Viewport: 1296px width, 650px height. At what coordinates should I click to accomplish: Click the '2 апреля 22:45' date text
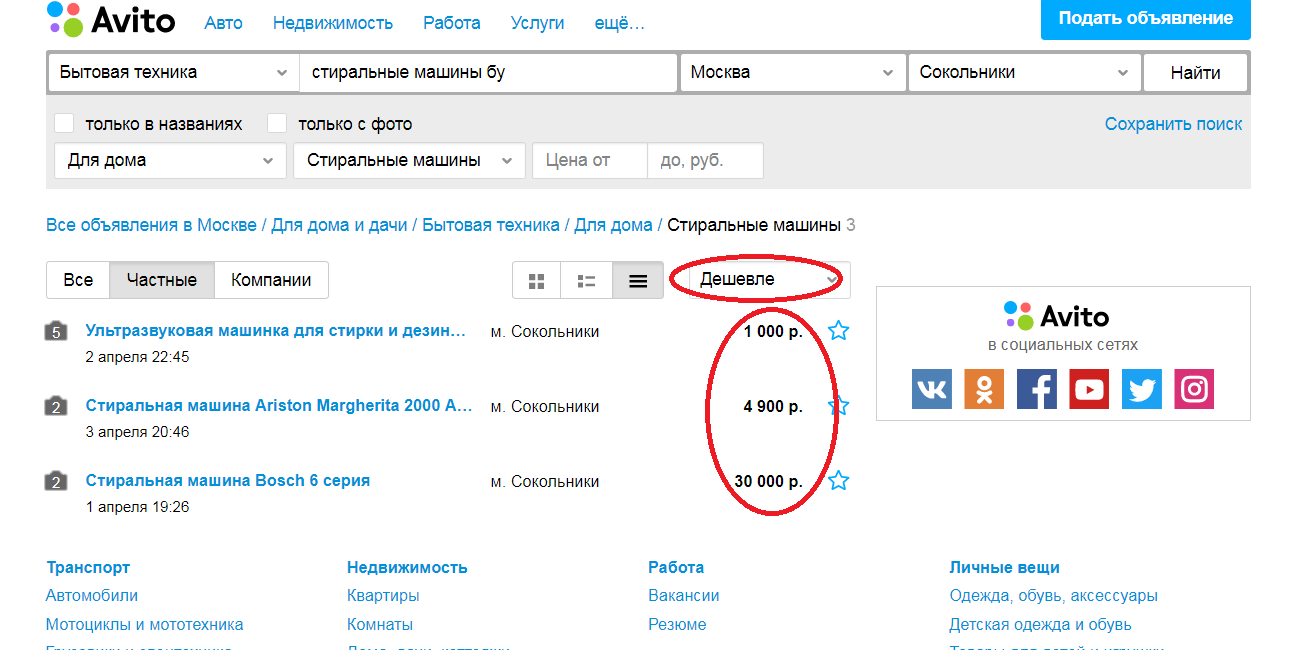click(137, 357)
